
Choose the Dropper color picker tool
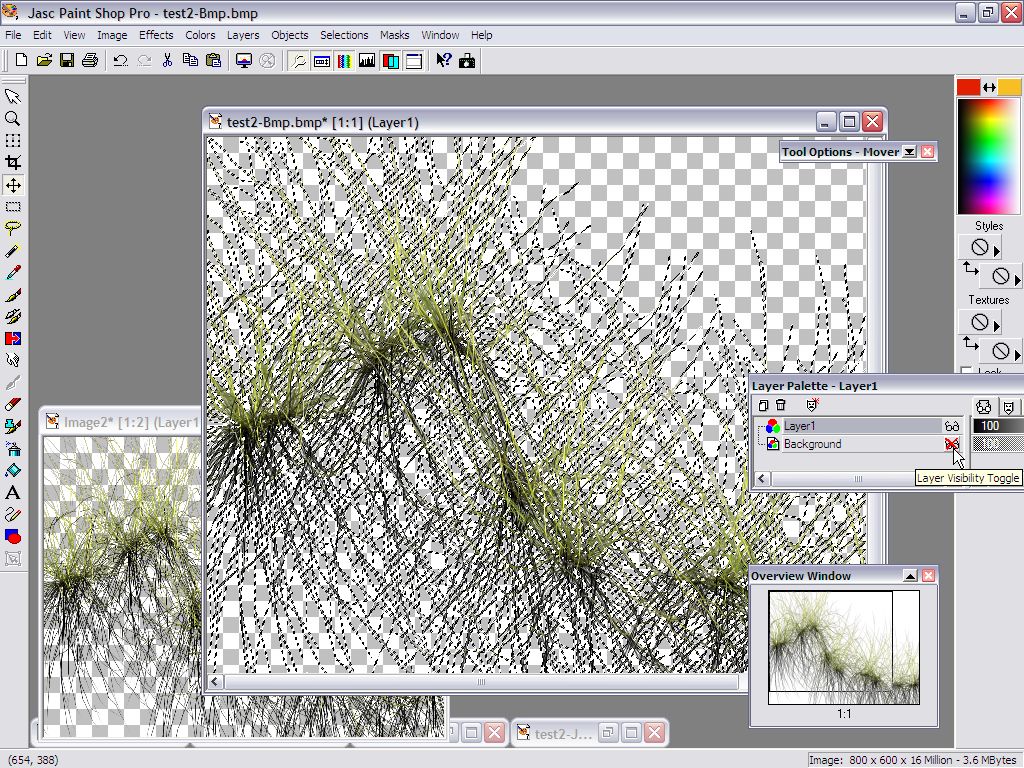coord(13,272)
